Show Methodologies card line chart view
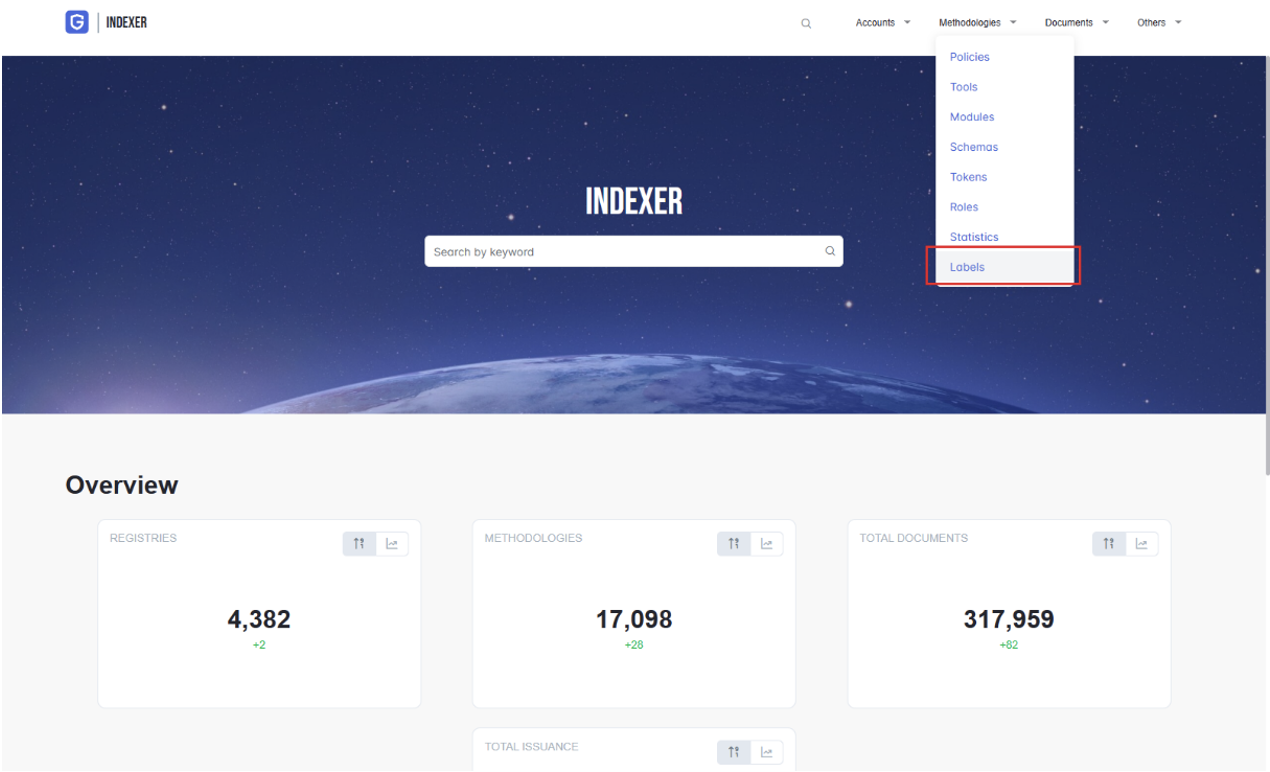Viewport: 1270px width, 772px height. tap(767, 544)
